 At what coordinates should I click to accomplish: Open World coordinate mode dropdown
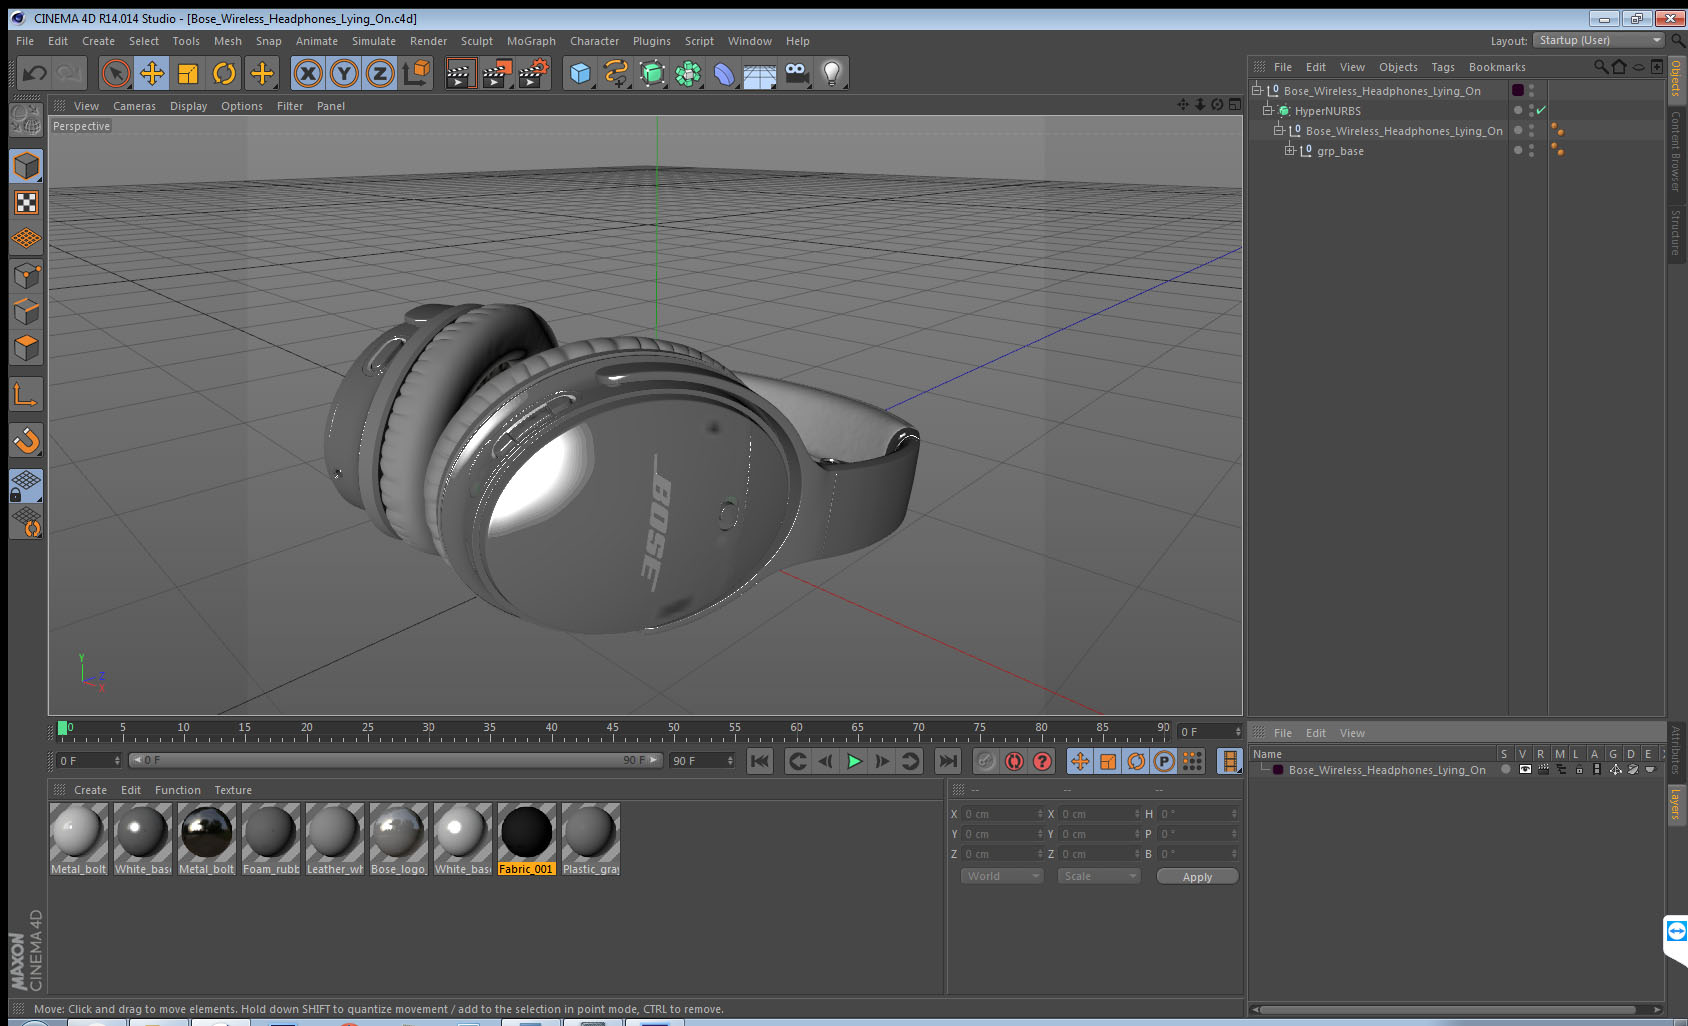tap(1002, 876)
